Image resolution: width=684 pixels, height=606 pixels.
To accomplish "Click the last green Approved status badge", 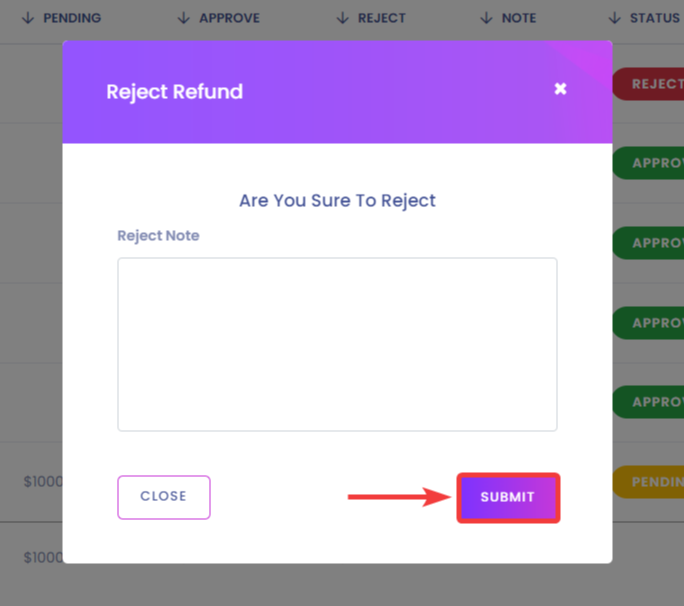I will pyautogui.click(x=648, y=402).
